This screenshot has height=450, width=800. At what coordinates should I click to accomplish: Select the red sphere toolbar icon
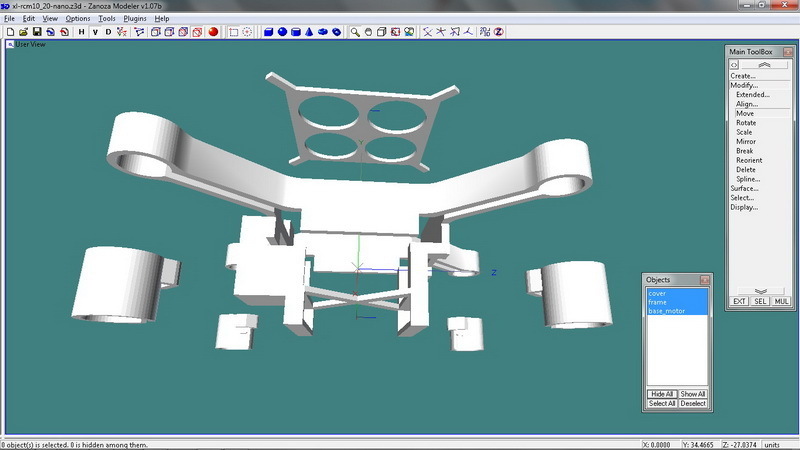pos(213,31)
